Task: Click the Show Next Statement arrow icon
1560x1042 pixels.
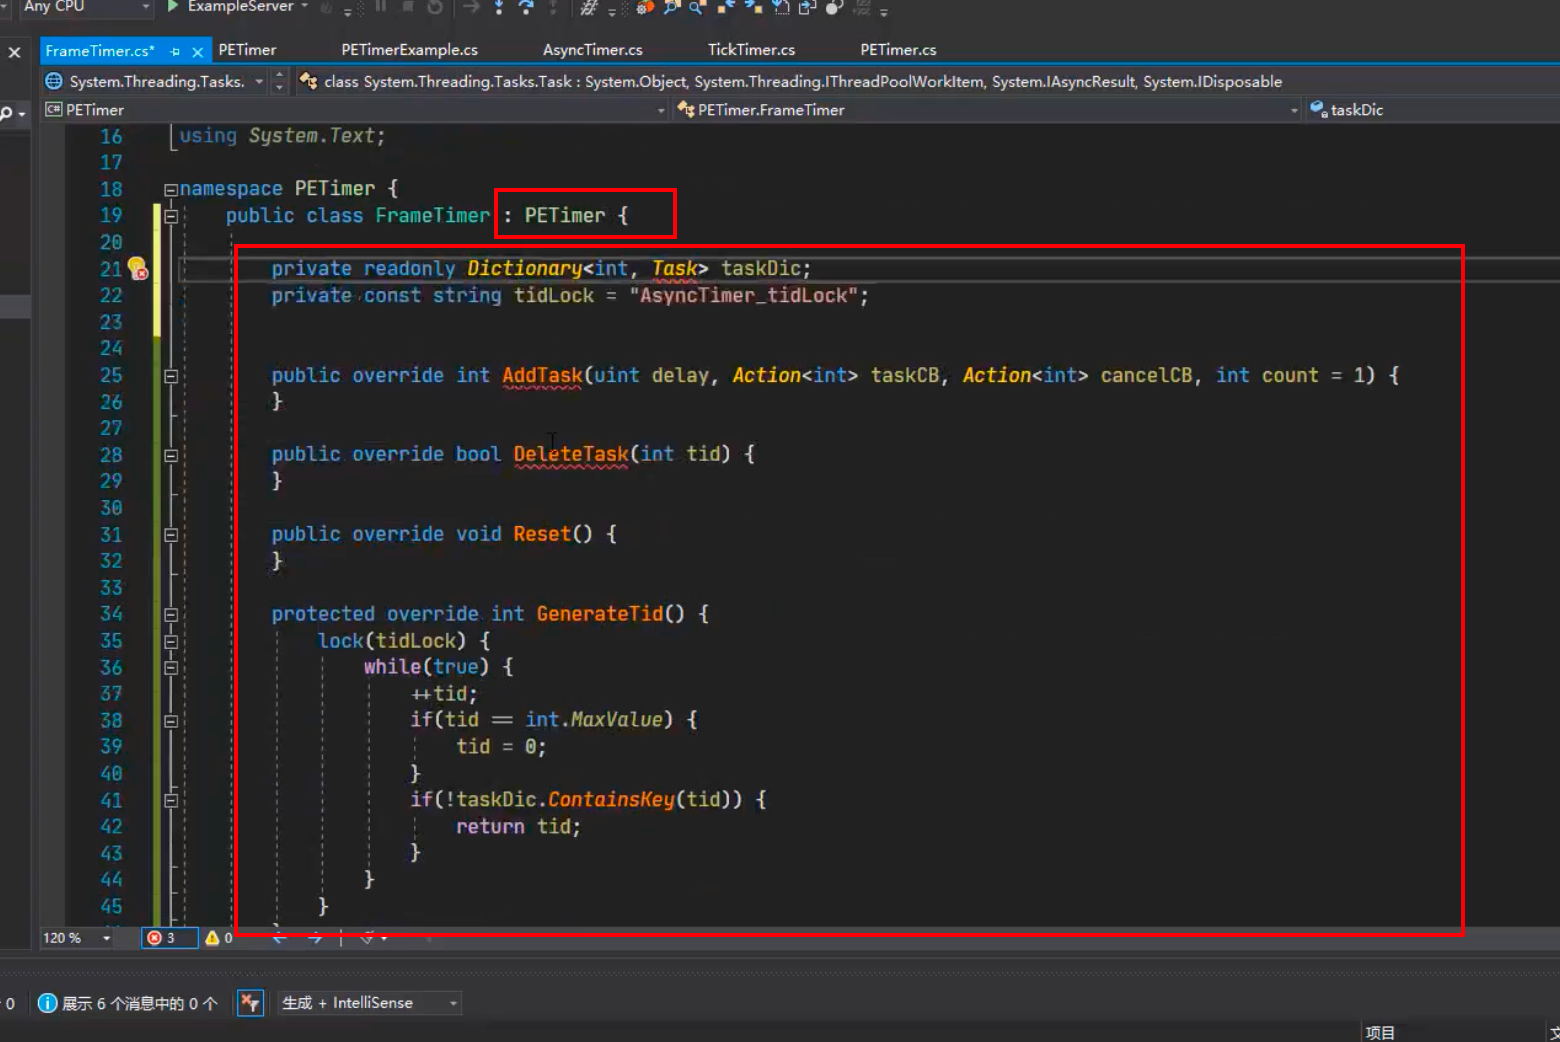Action: pyautogui.click(x=471, y=7)
